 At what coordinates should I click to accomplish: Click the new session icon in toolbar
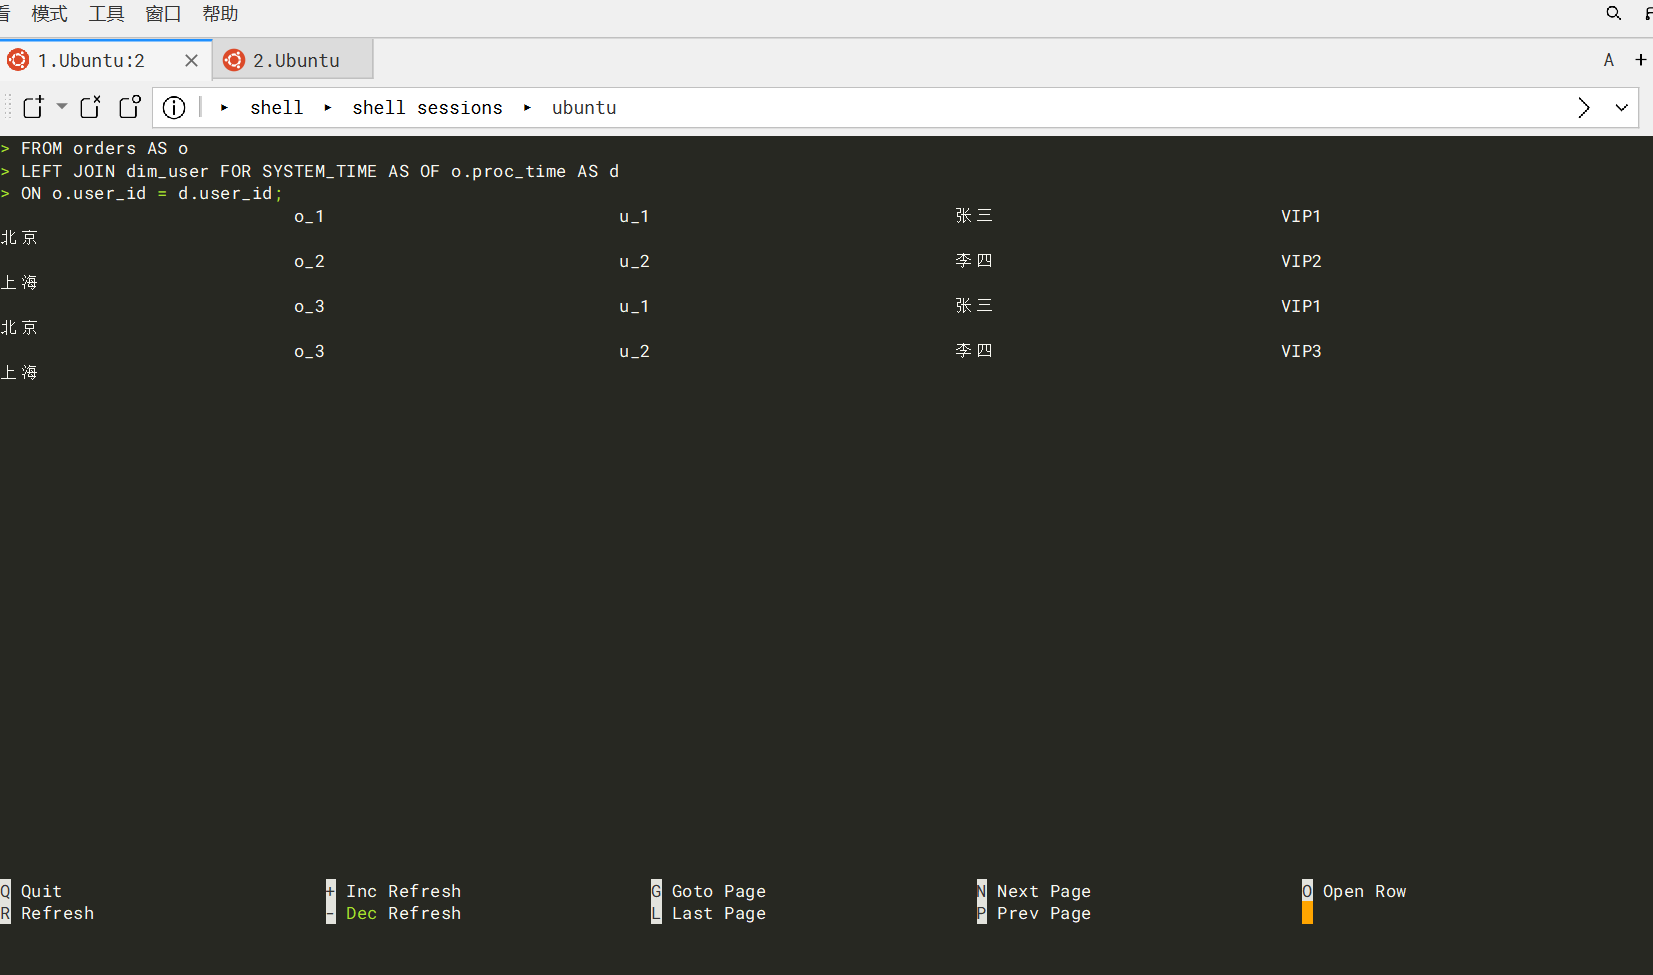click(33, 107)
